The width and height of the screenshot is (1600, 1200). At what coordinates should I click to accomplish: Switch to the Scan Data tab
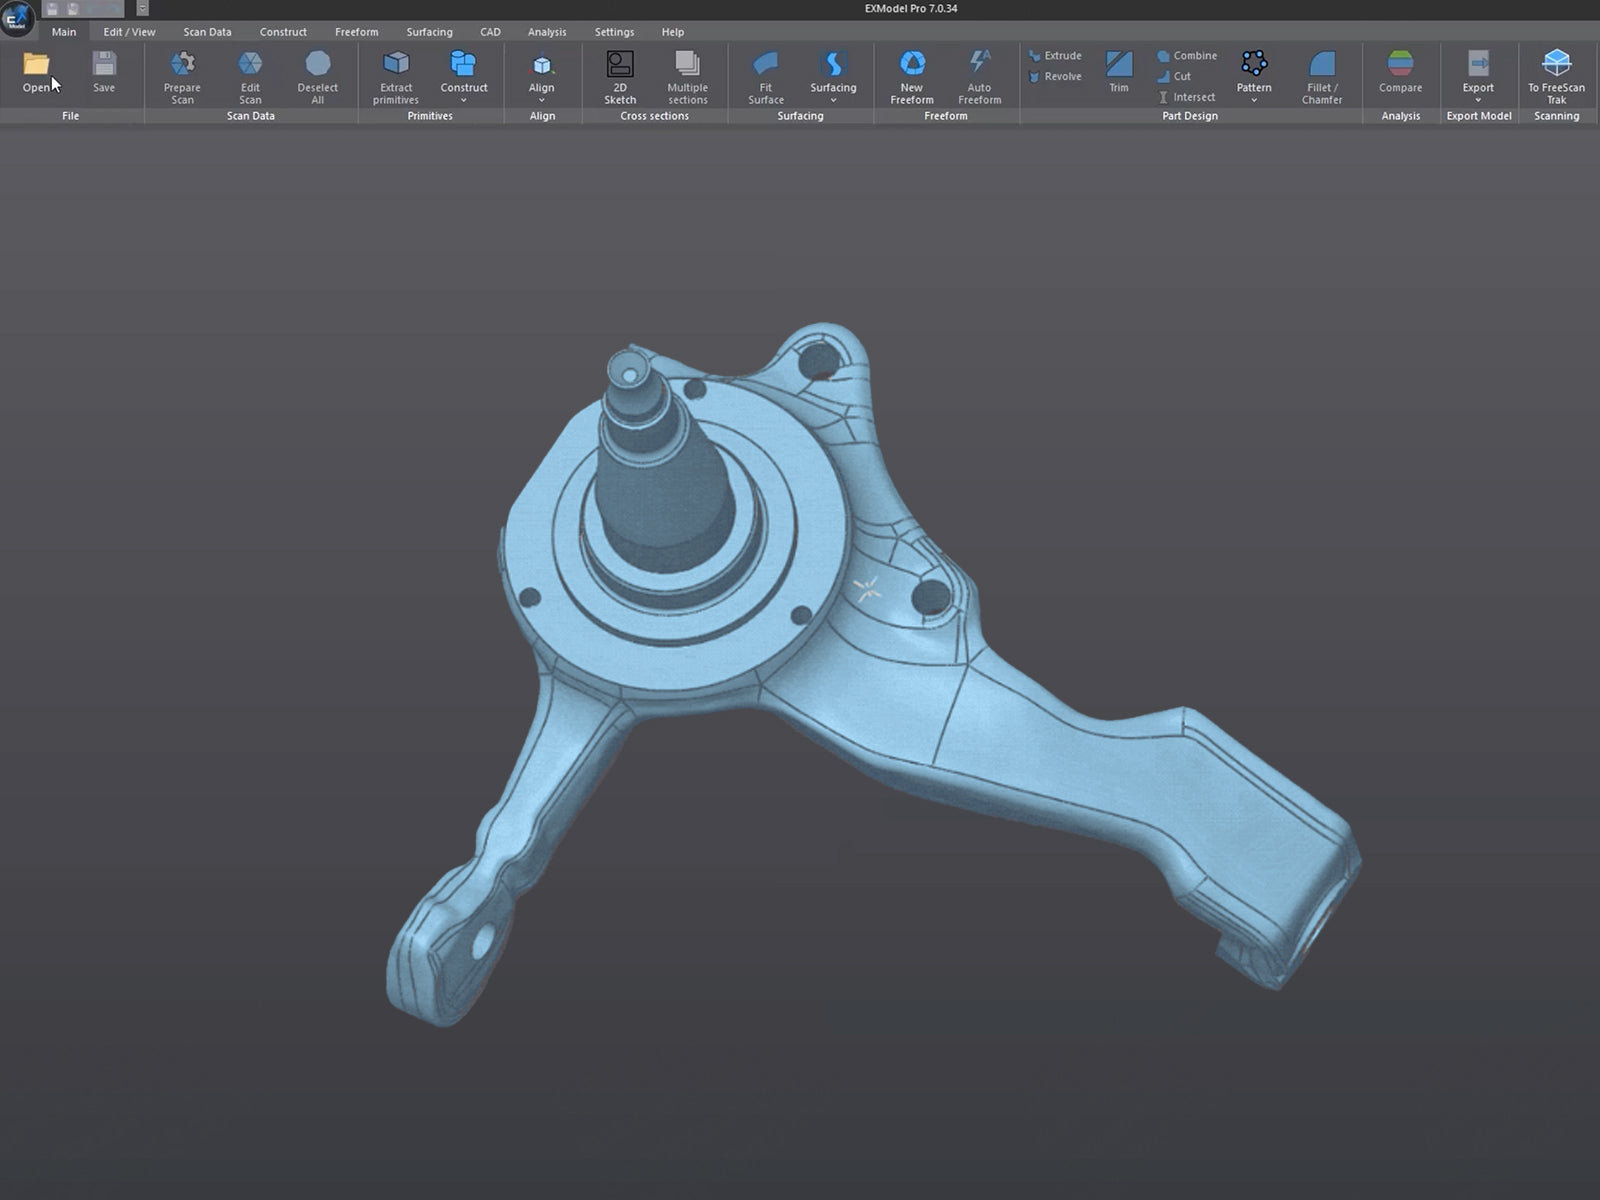click(x=207, y=32)
